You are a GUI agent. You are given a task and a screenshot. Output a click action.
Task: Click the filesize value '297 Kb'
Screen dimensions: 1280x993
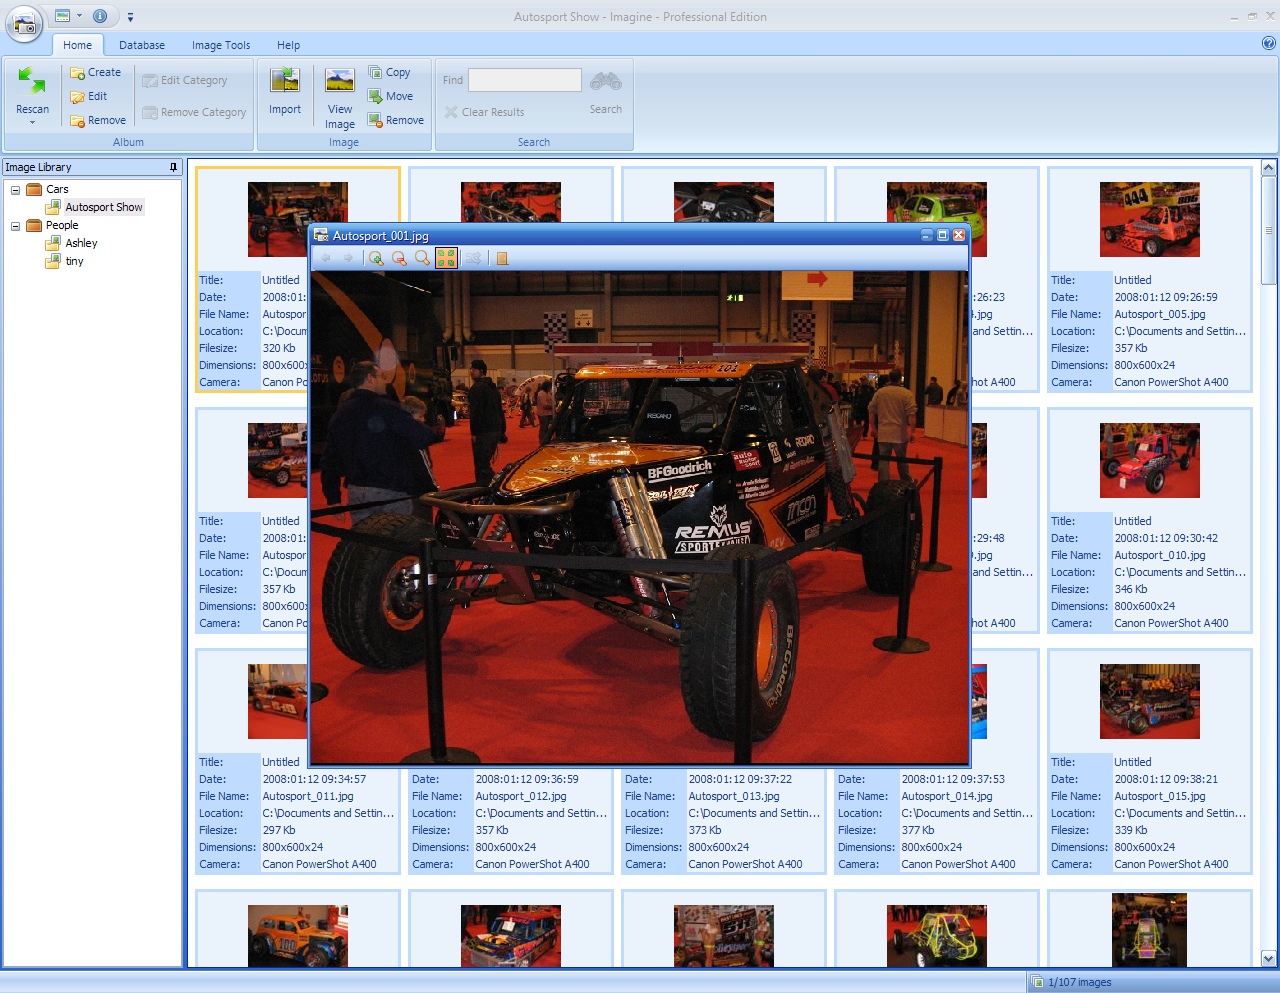coord(279,830)
